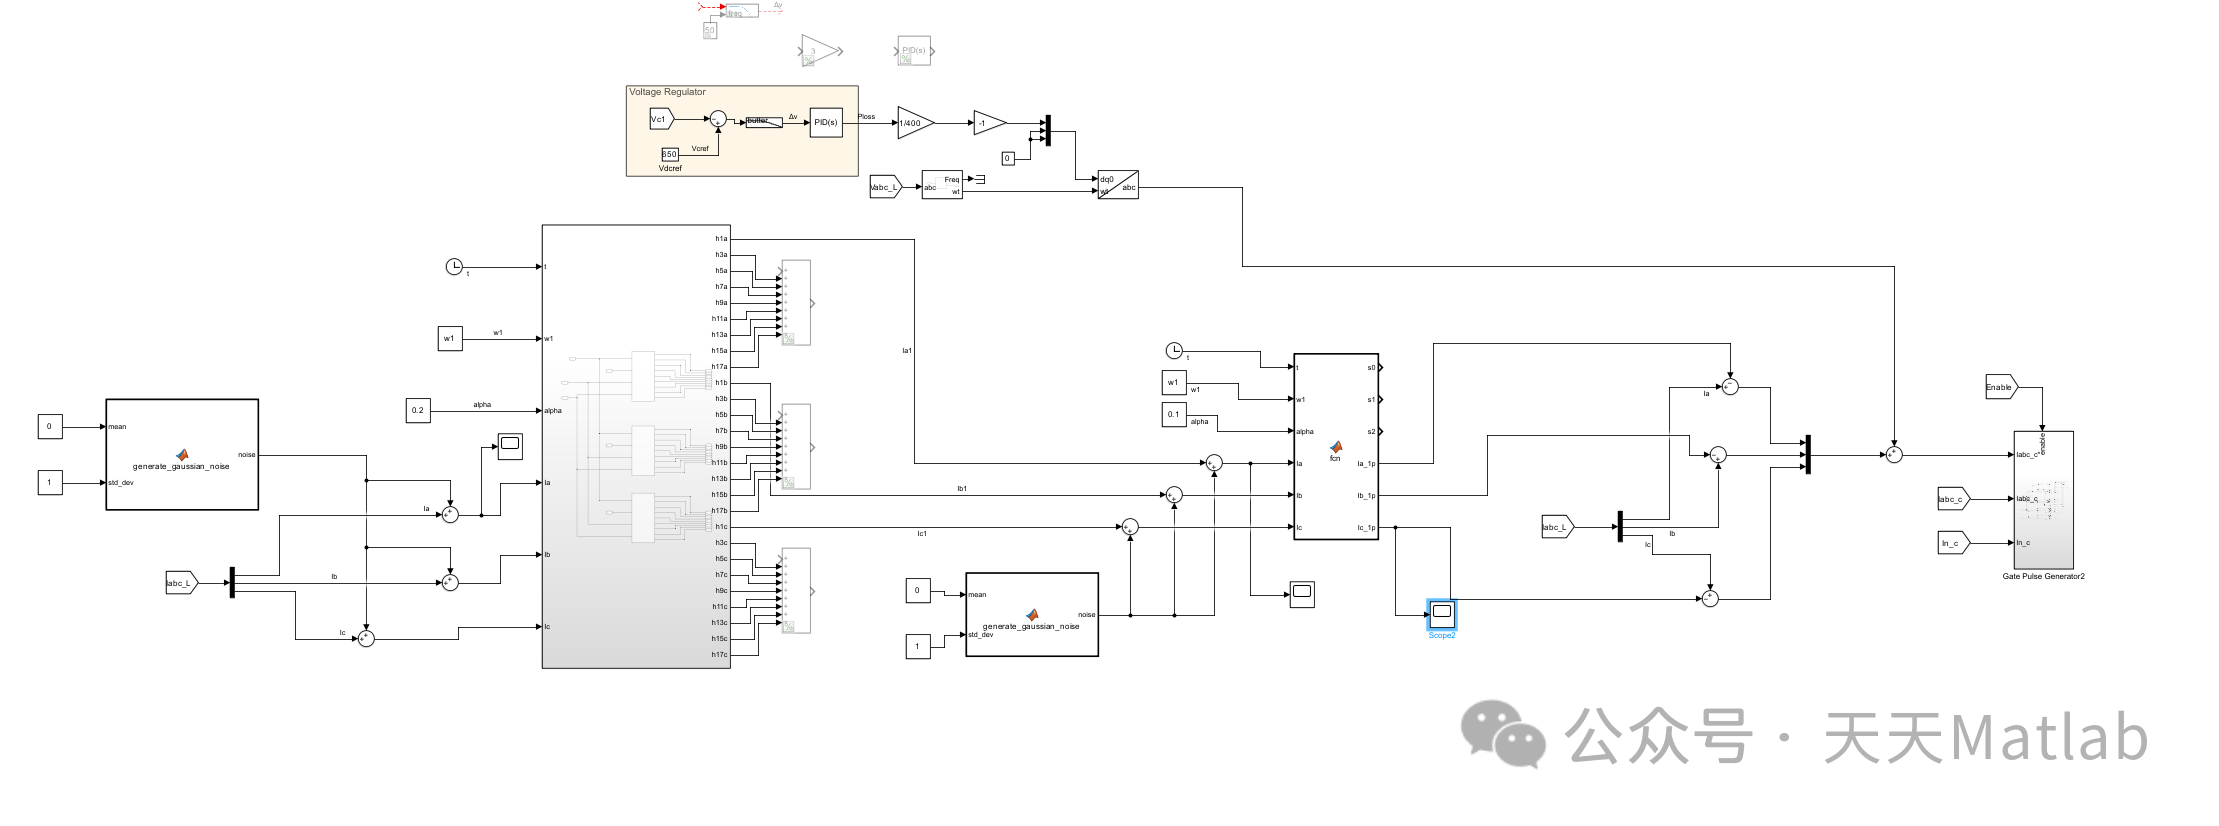Viewport: 2219px width, 826px height.
Task: Select the clock block feeding the fcn block
Action: point(1174,350)
